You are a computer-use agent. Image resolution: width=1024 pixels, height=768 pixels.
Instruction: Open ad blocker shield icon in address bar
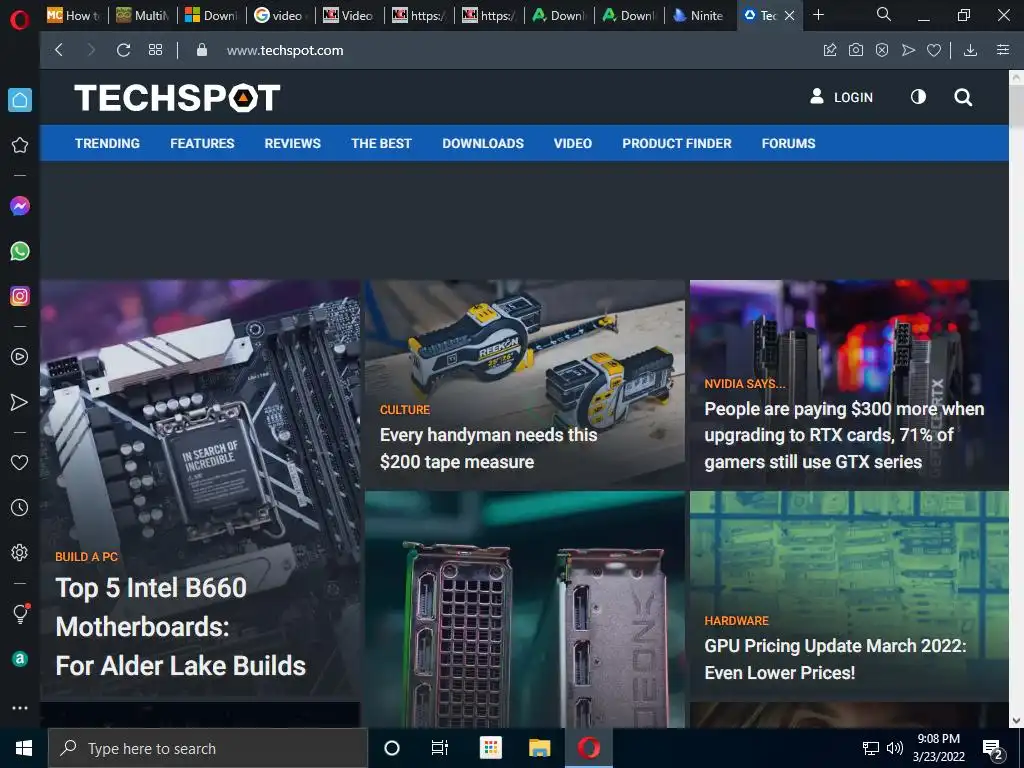[x=882, y=50]
